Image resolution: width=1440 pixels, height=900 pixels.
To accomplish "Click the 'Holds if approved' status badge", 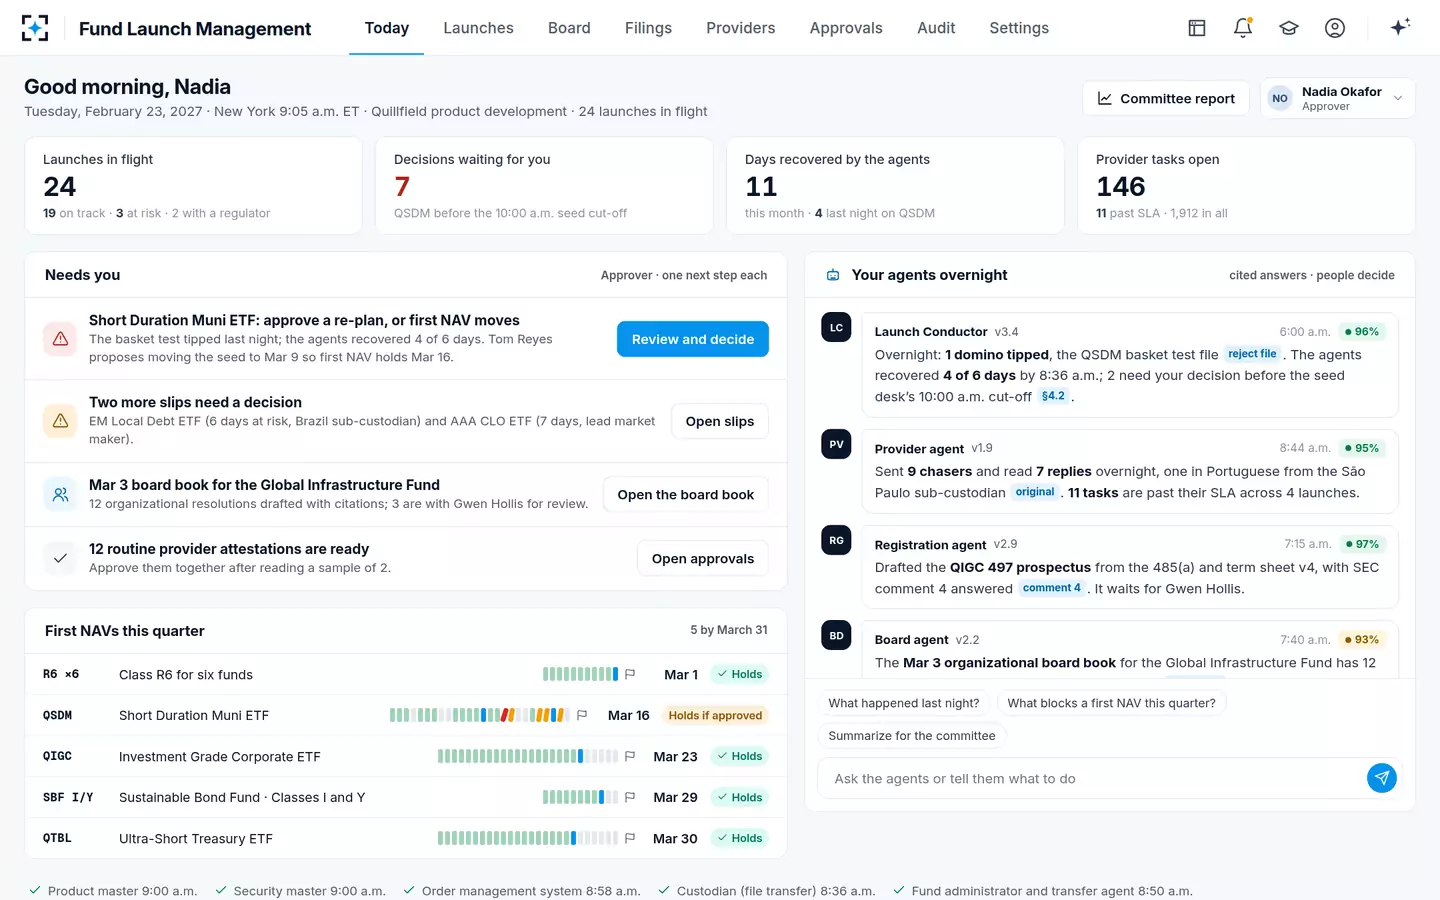I will [x=715, y=715].
